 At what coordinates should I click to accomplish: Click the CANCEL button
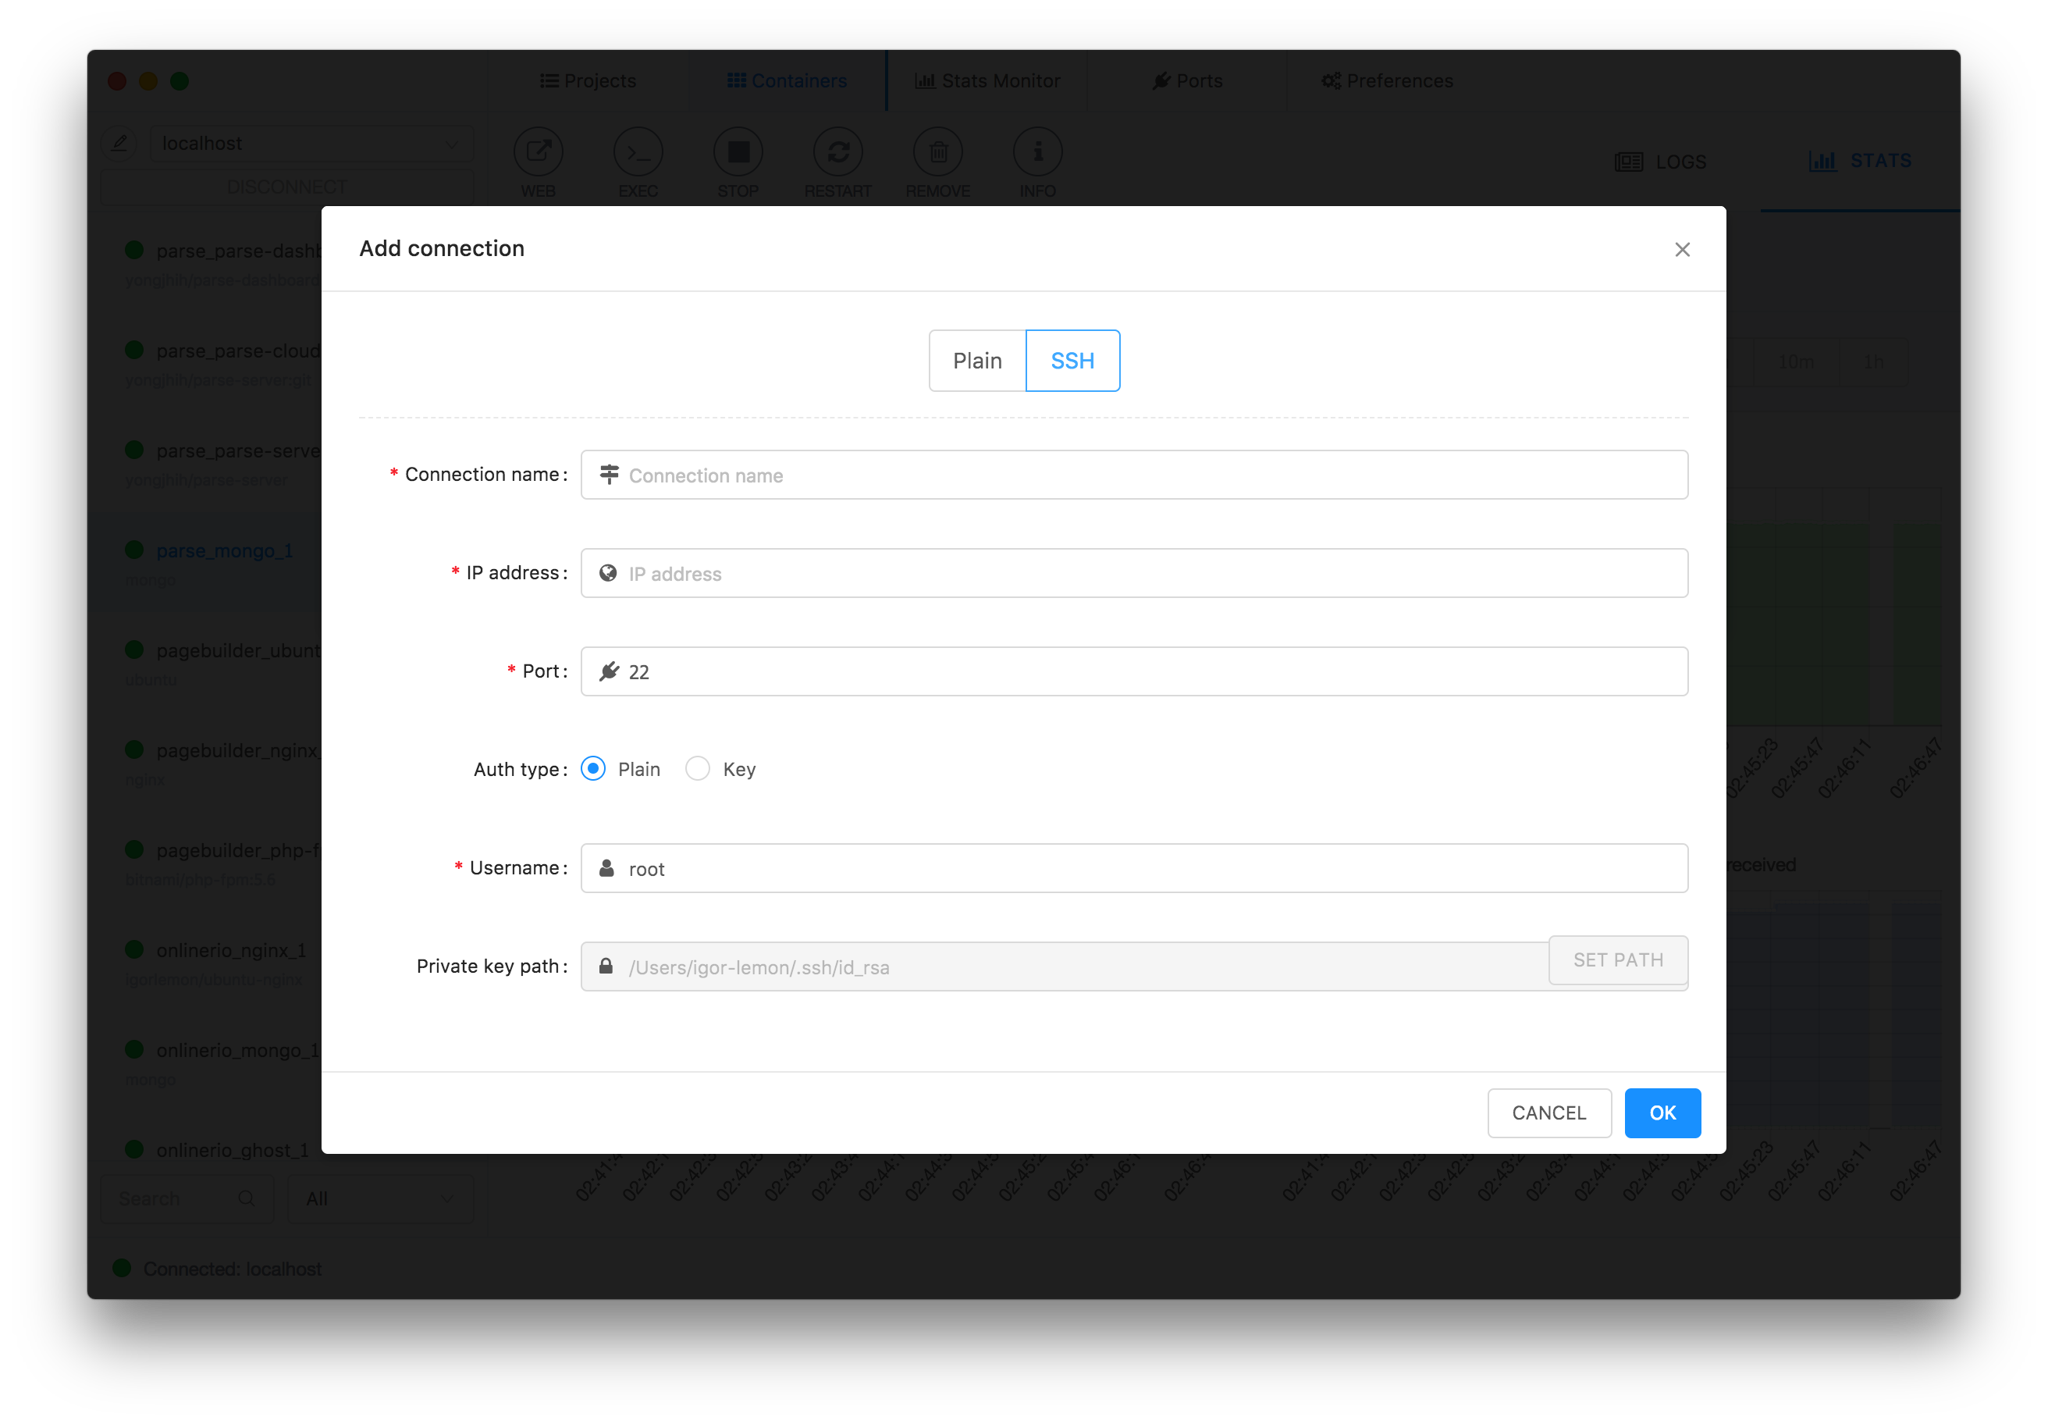point(1549,1113)
